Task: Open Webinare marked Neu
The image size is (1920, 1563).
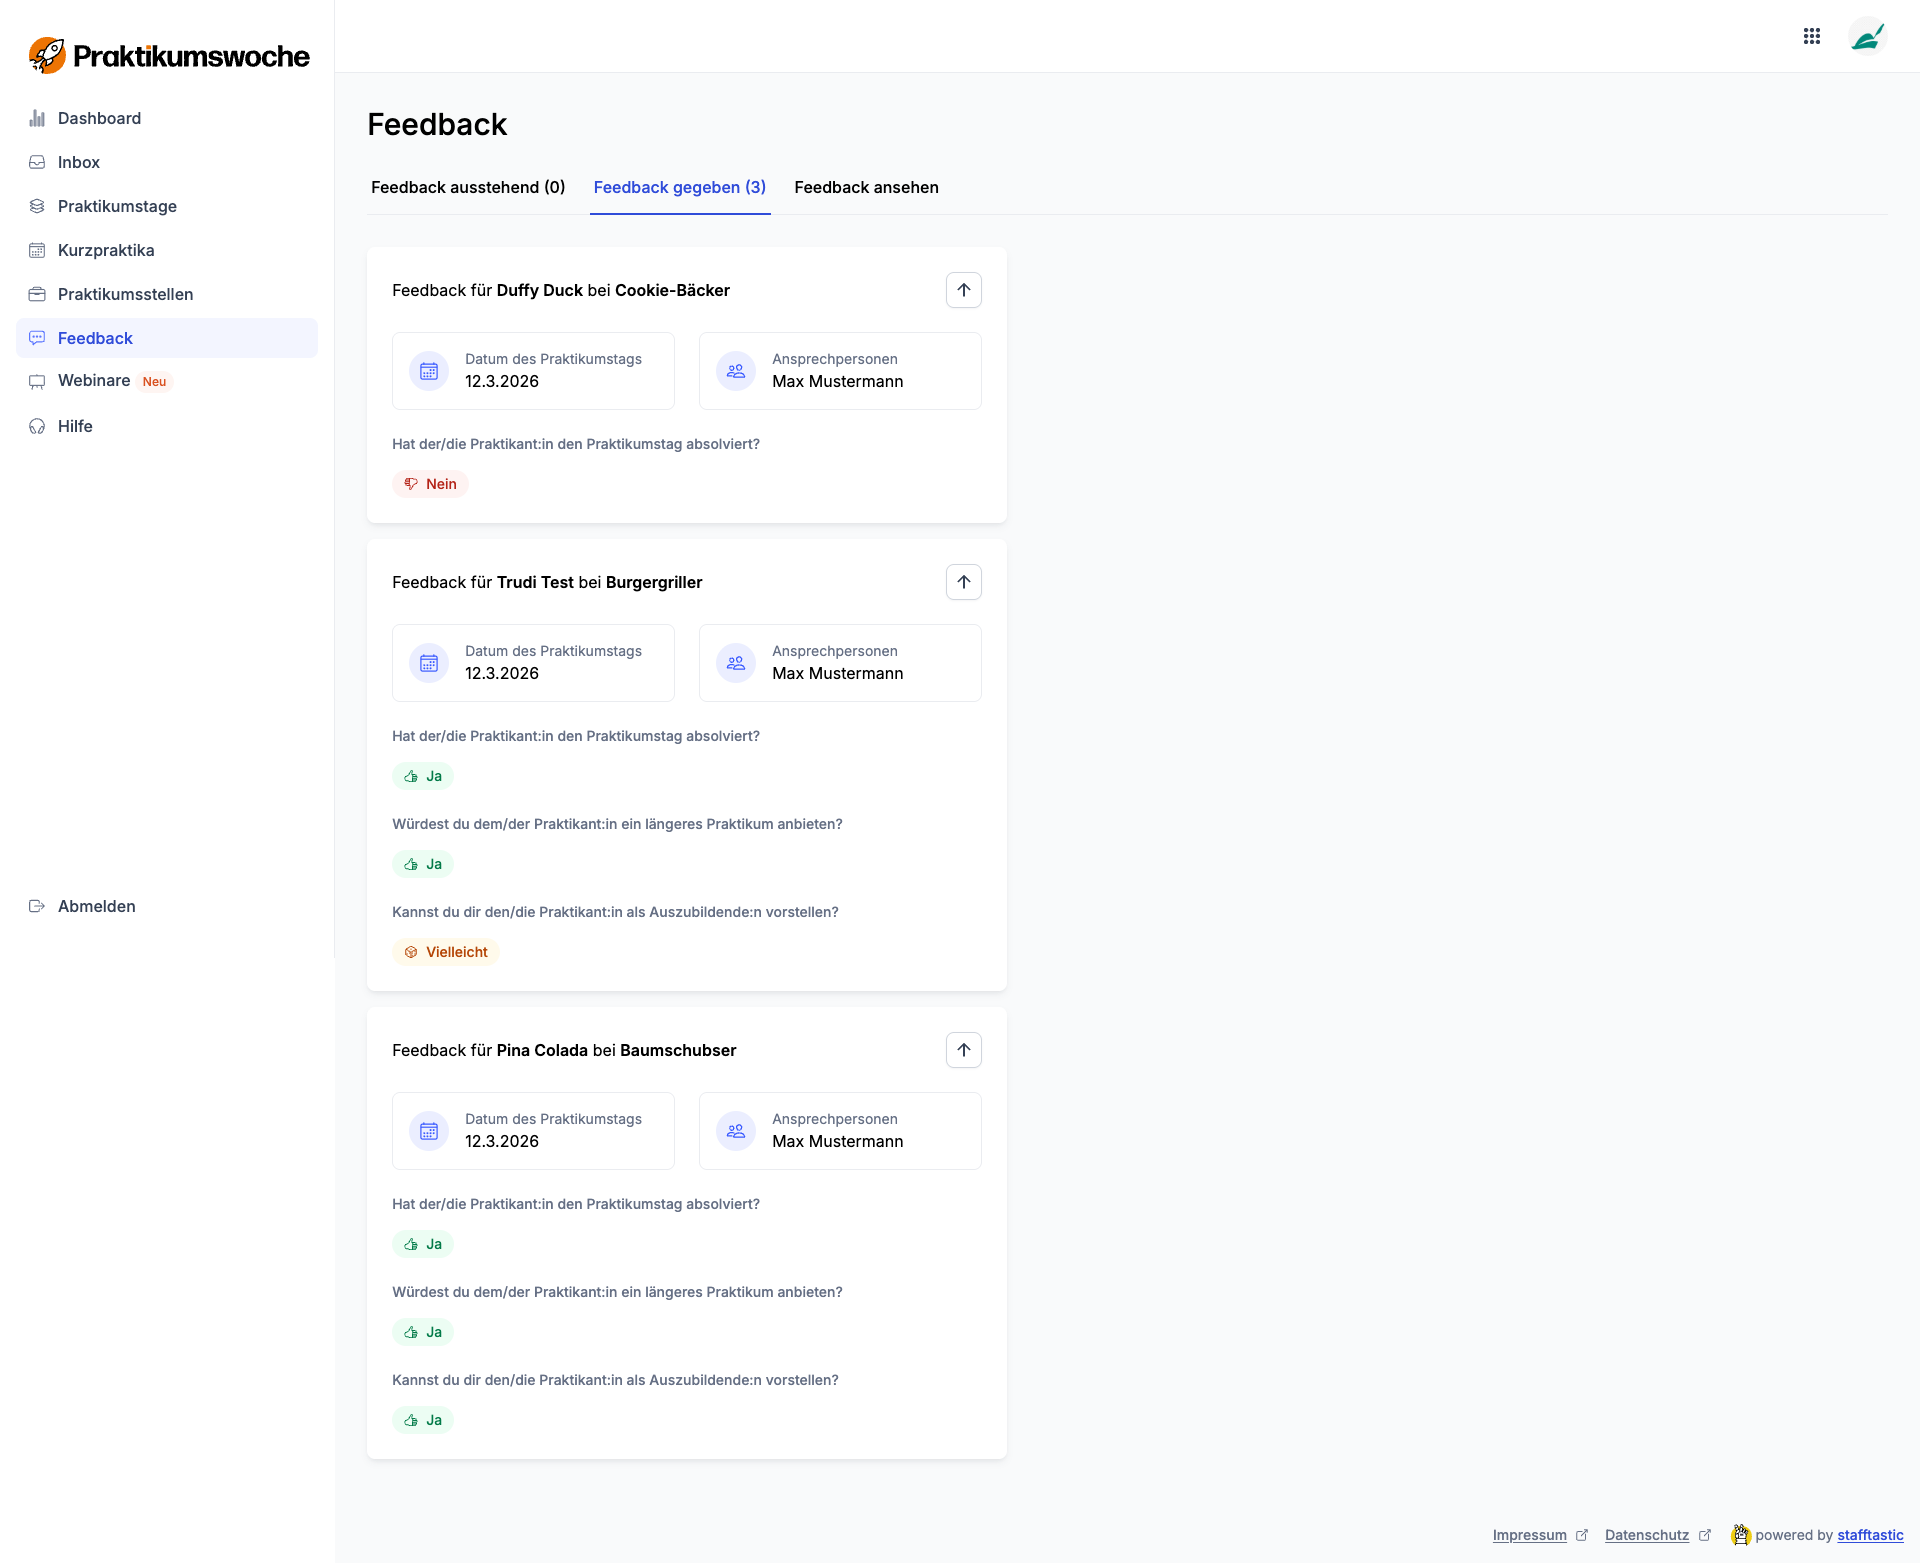Action: click(94, 381)
